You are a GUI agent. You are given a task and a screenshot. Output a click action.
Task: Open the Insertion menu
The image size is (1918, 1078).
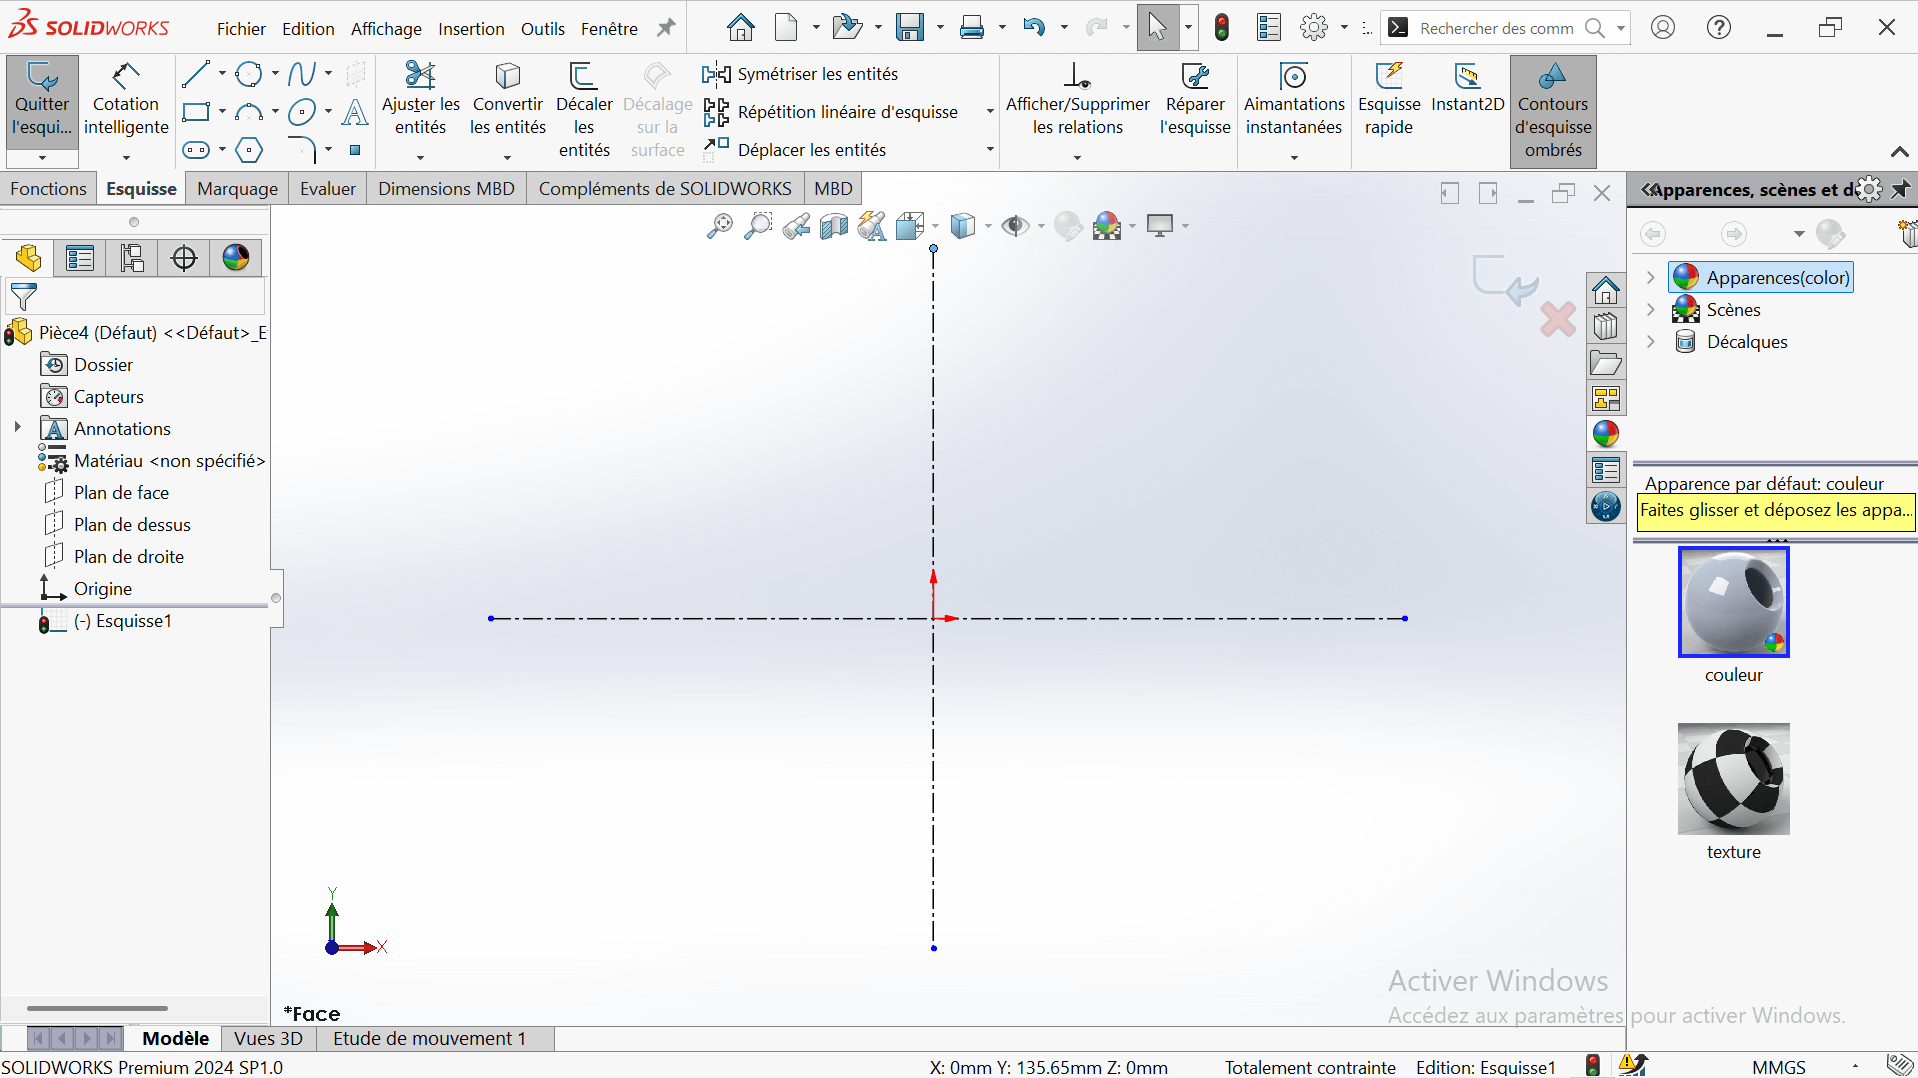[471, 29]
